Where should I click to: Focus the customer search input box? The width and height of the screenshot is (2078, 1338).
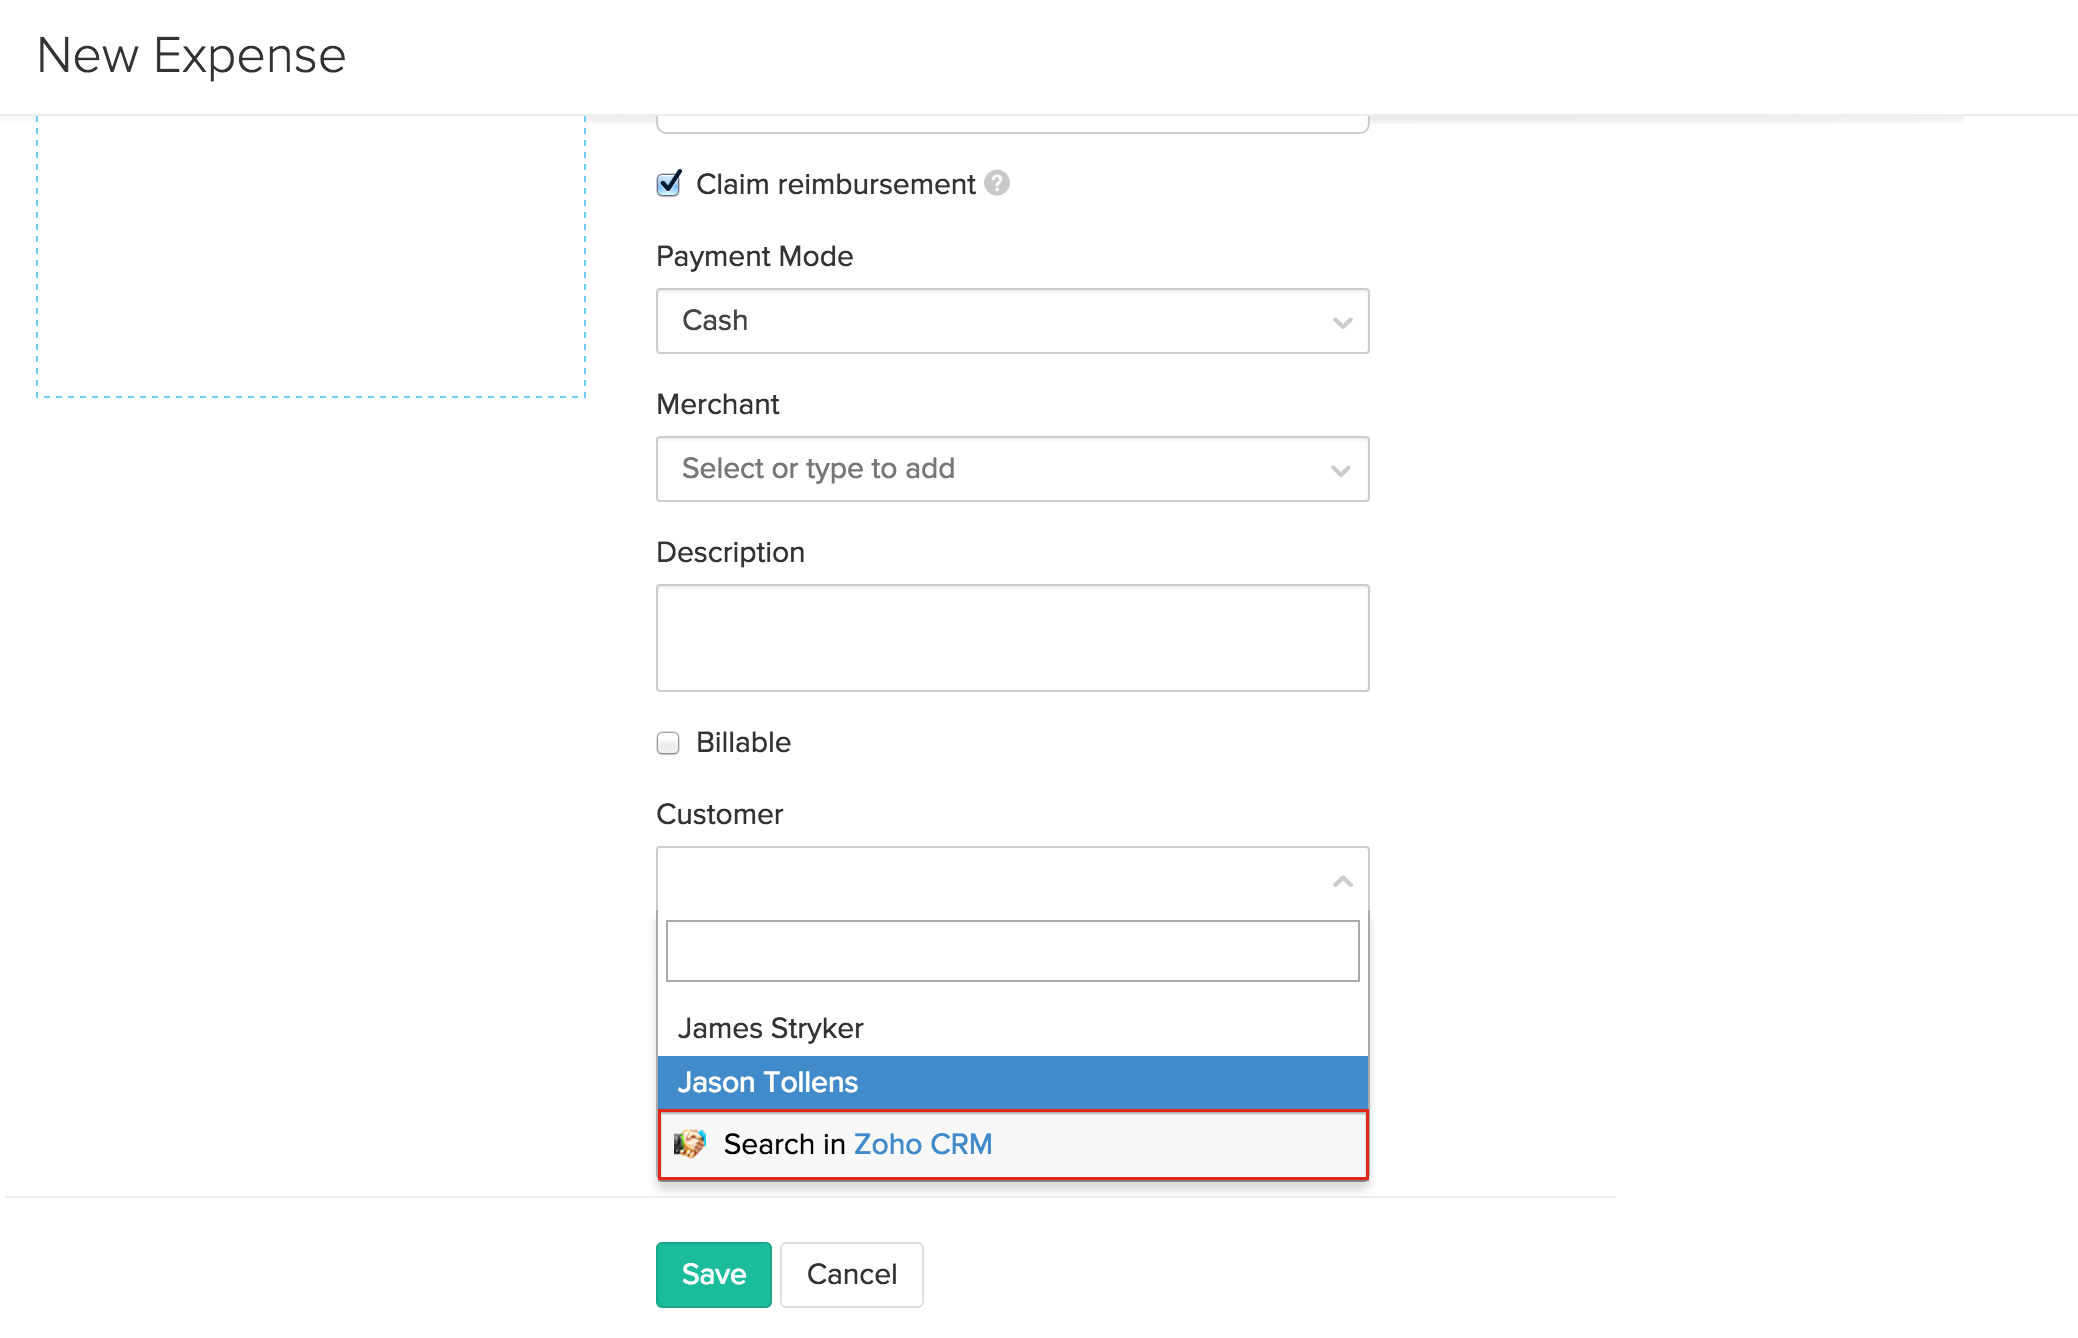pos(1012,951)
